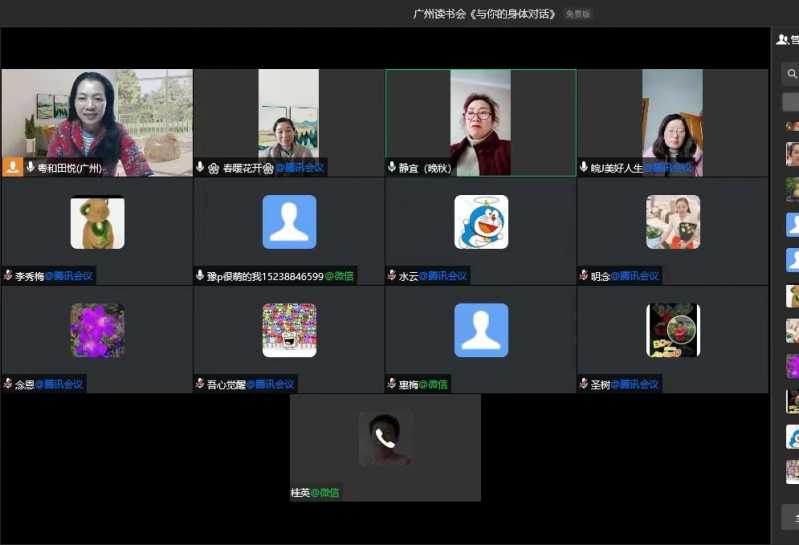Toggle the microphone icon beside 静宜（晚秋）

point(392,167)
